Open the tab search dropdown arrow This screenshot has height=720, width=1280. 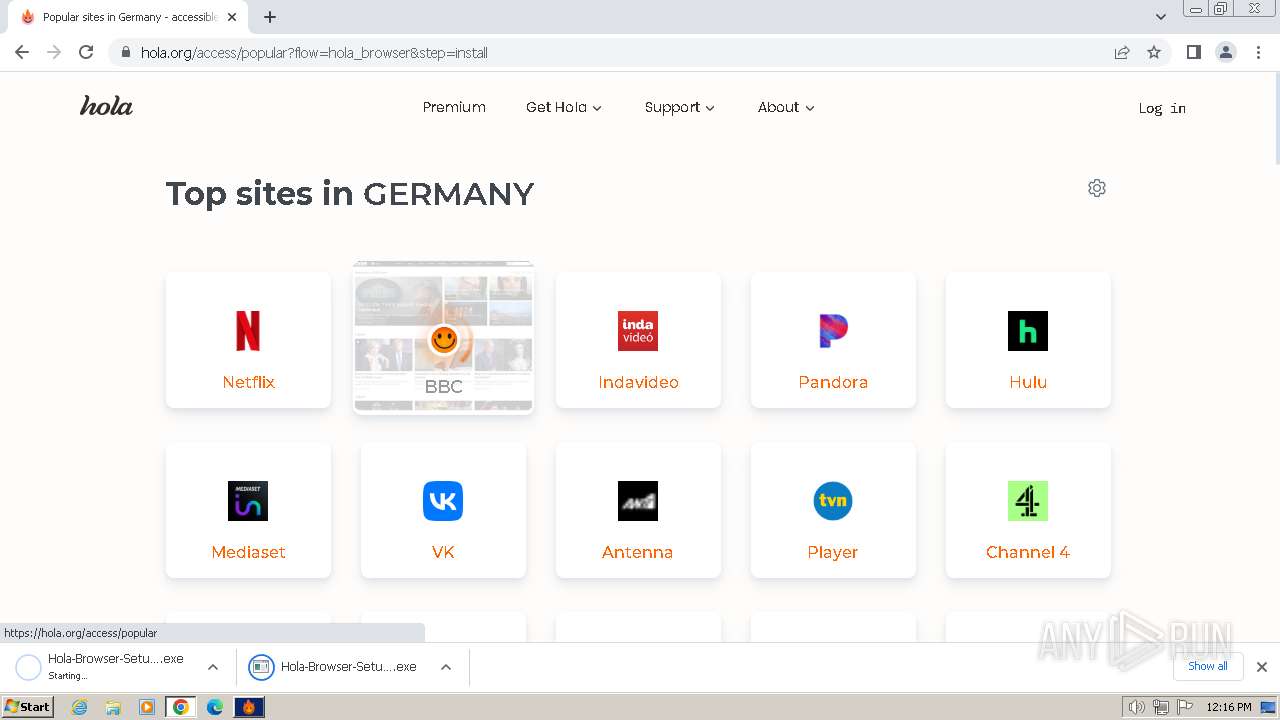click(x=1161, y=17)
